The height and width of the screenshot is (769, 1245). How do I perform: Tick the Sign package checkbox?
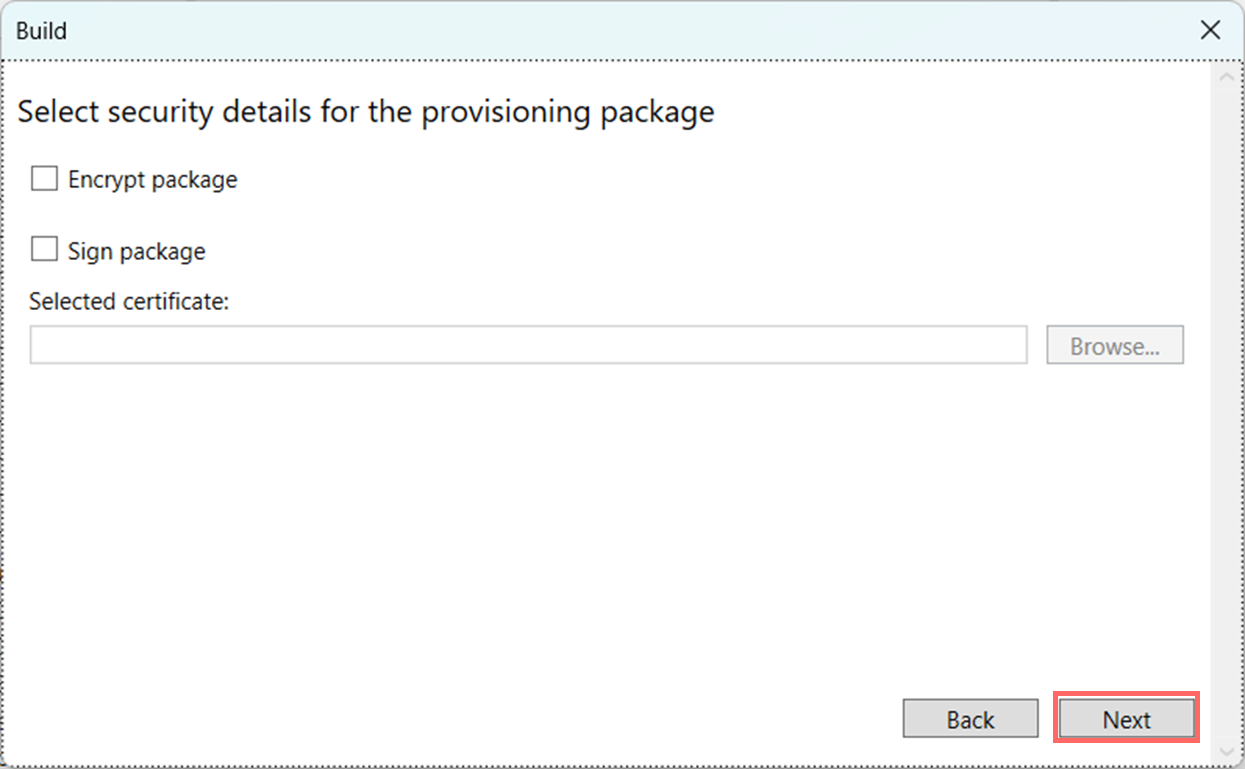(44, 250)
